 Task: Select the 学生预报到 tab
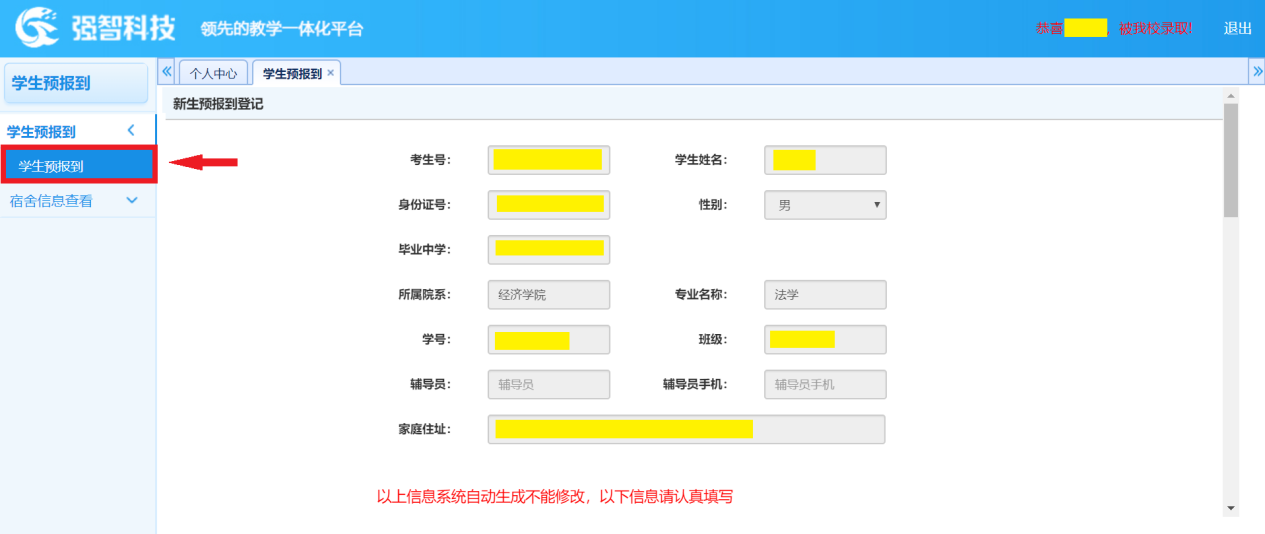point(292,74)
